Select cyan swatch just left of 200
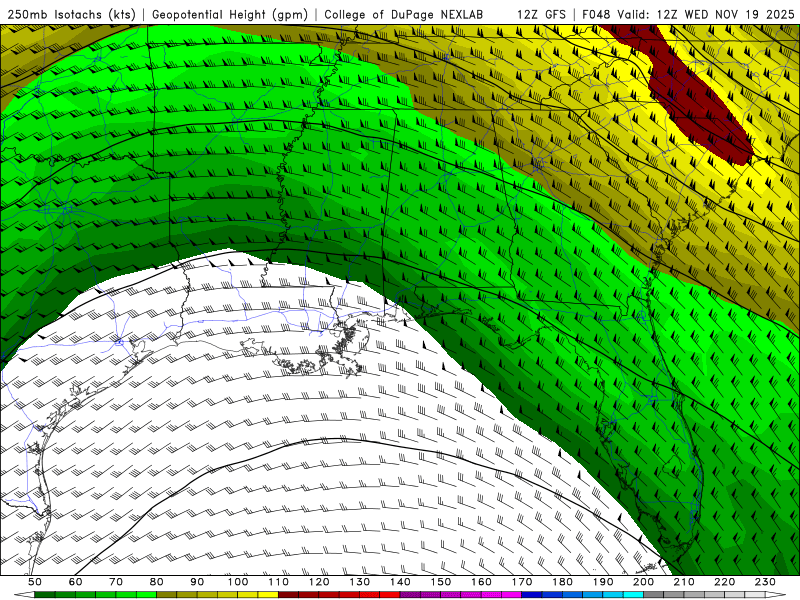The image size is (800, 600). (x=633, y=595)
